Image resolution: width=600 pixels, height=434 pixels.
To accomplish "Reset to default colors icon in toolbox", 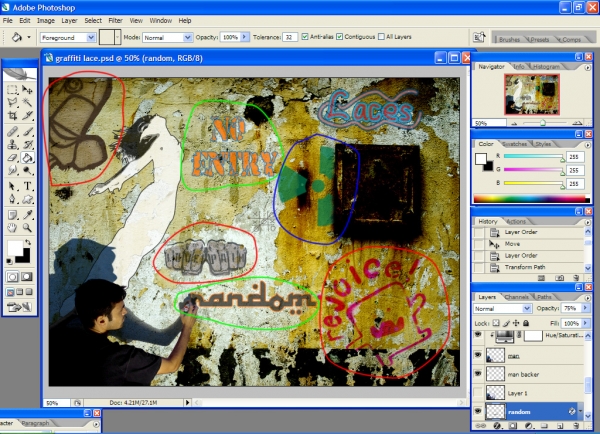I will pyautogui.click(x=10, y=262).
